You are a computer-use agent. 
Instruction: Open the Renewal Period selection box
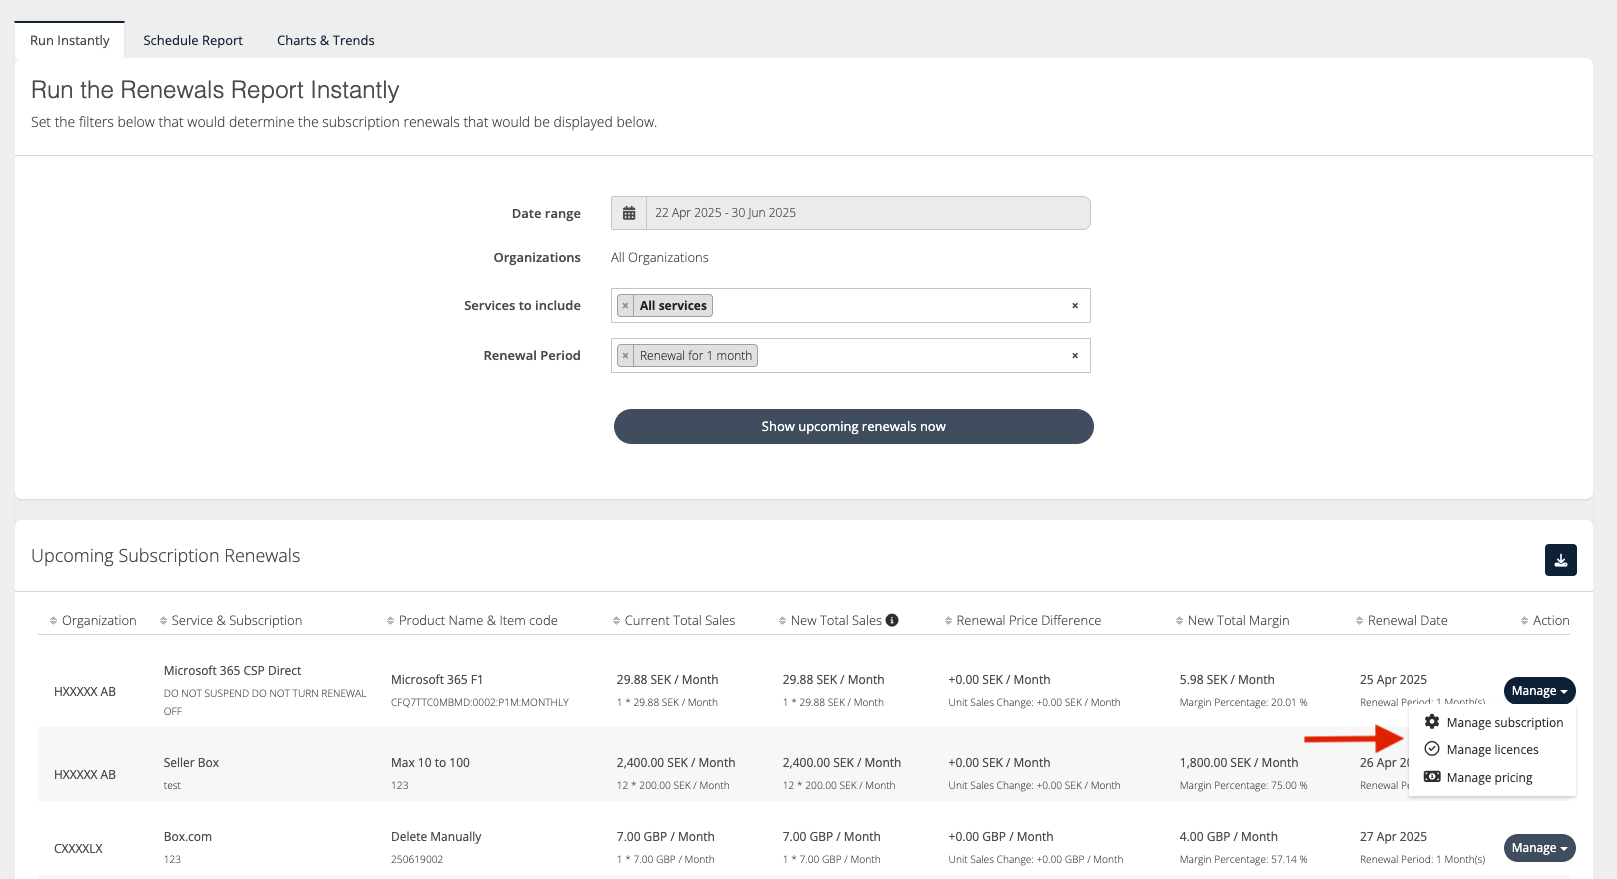point(910,356)
